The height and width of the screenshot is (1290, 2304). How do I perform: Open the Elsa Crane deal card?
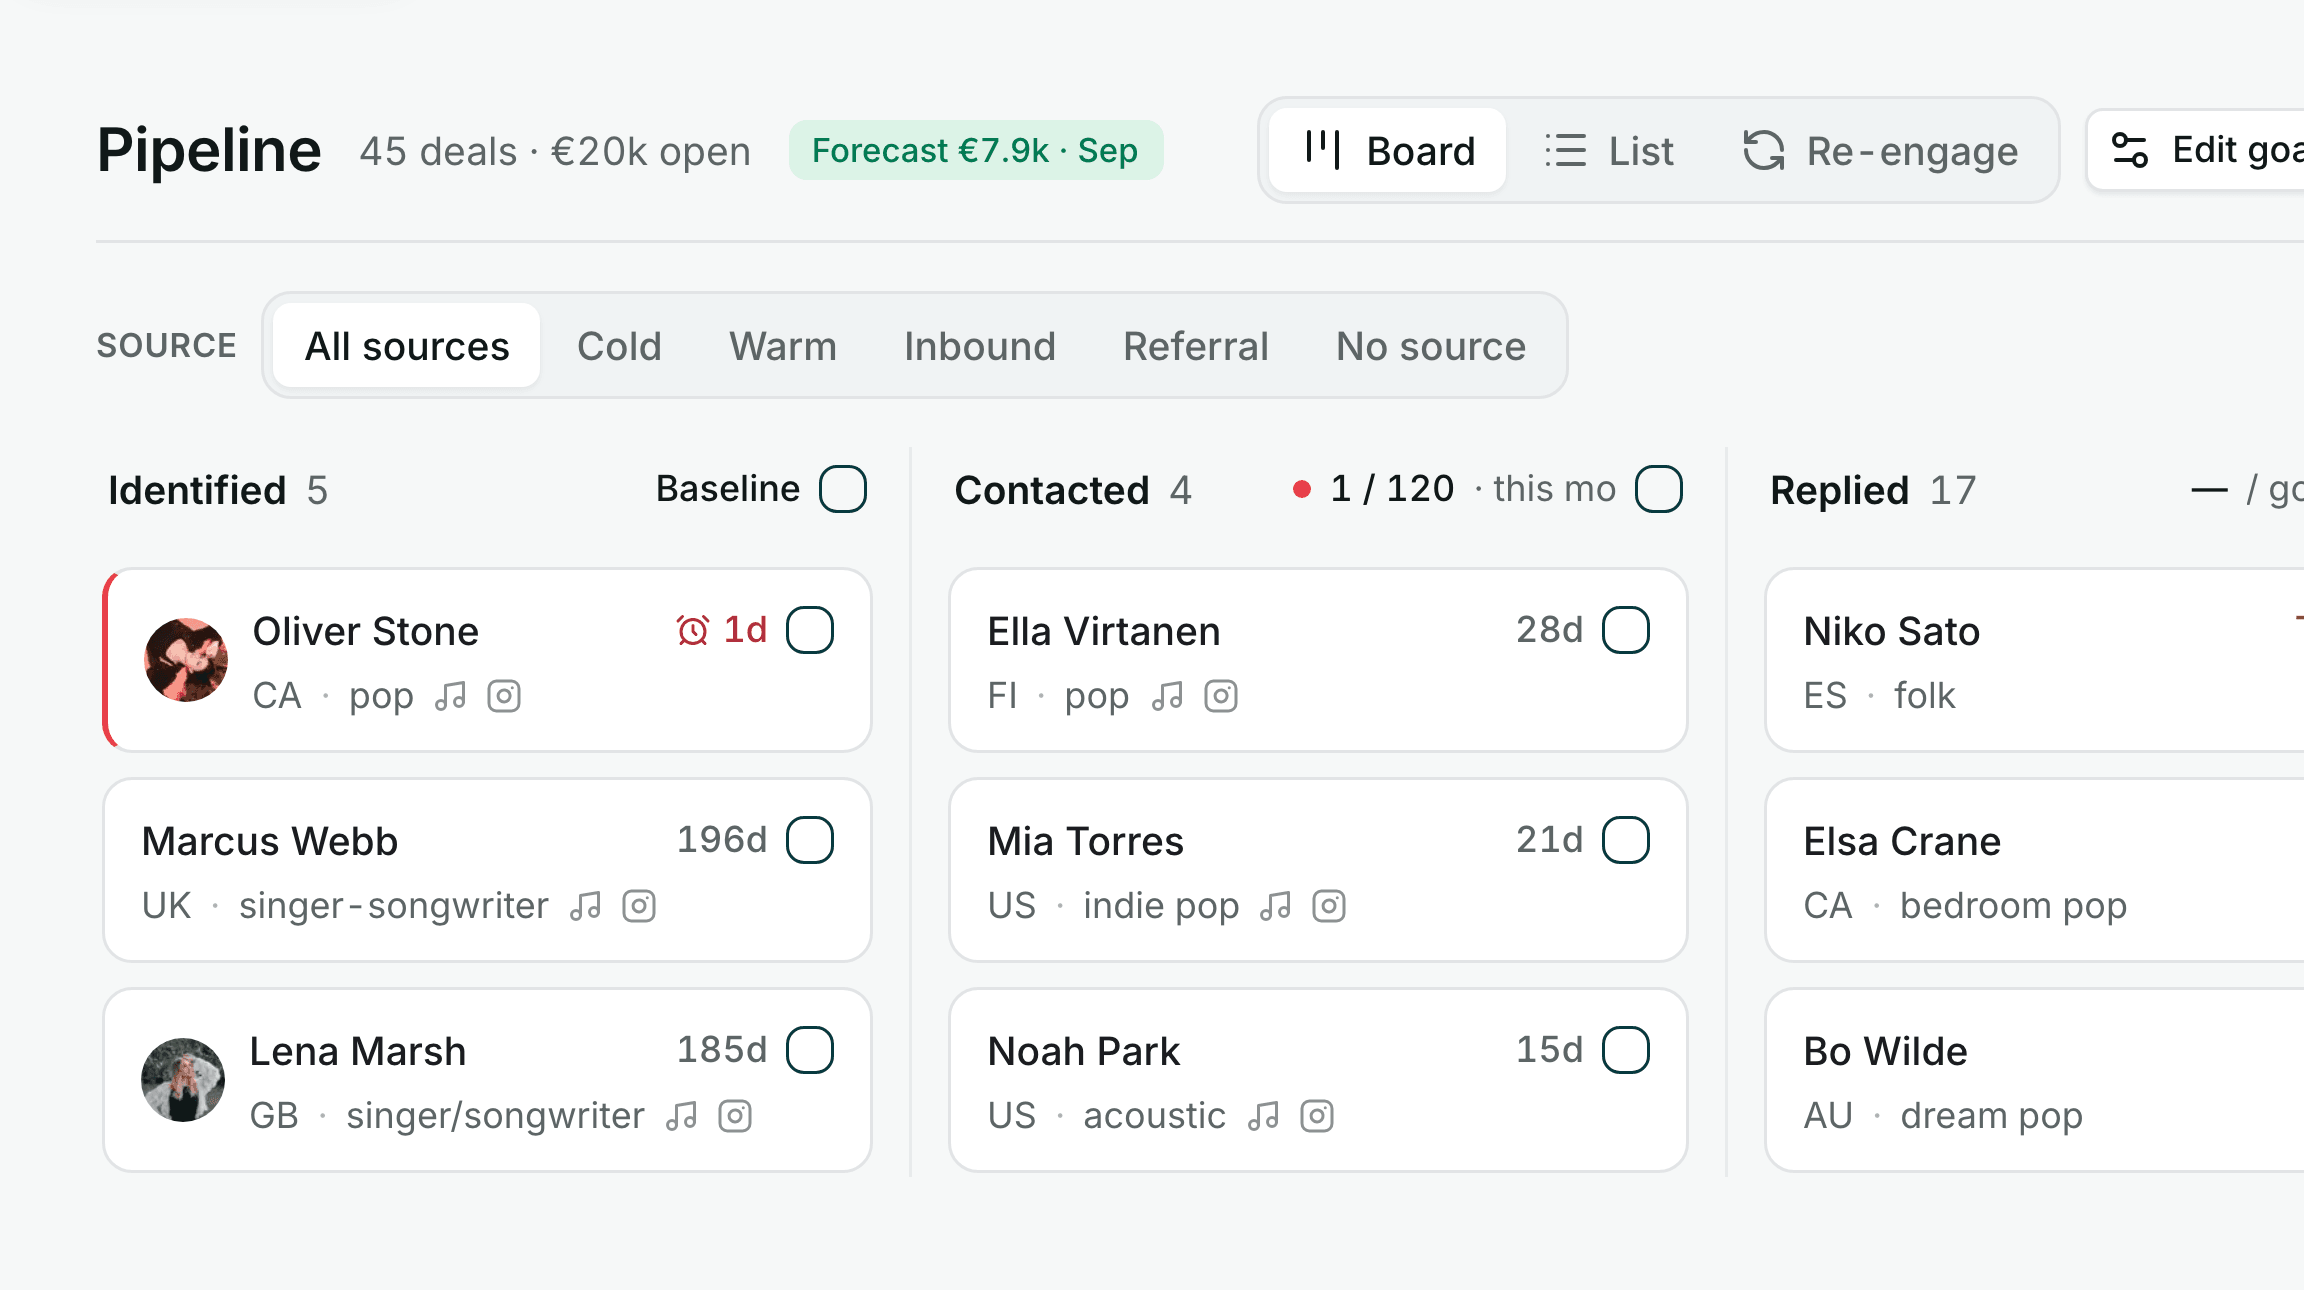tap(2034, 870)
